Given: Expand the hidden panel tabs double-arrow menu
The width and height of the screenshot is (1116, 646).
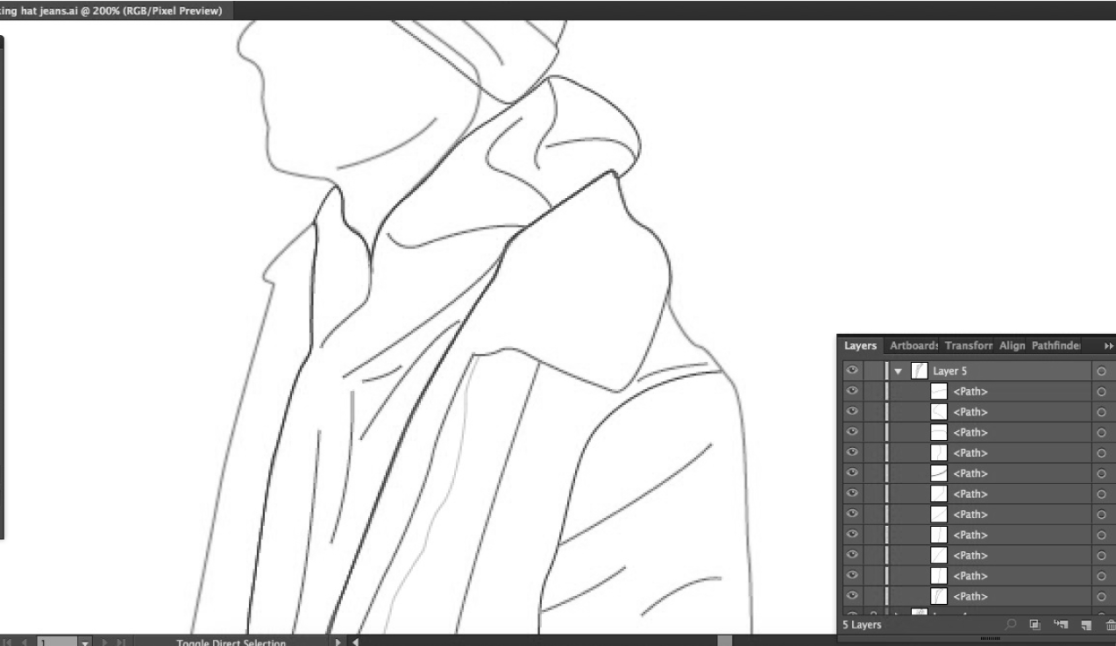Looking at the screenshot, I should [x=1107, y=345].
